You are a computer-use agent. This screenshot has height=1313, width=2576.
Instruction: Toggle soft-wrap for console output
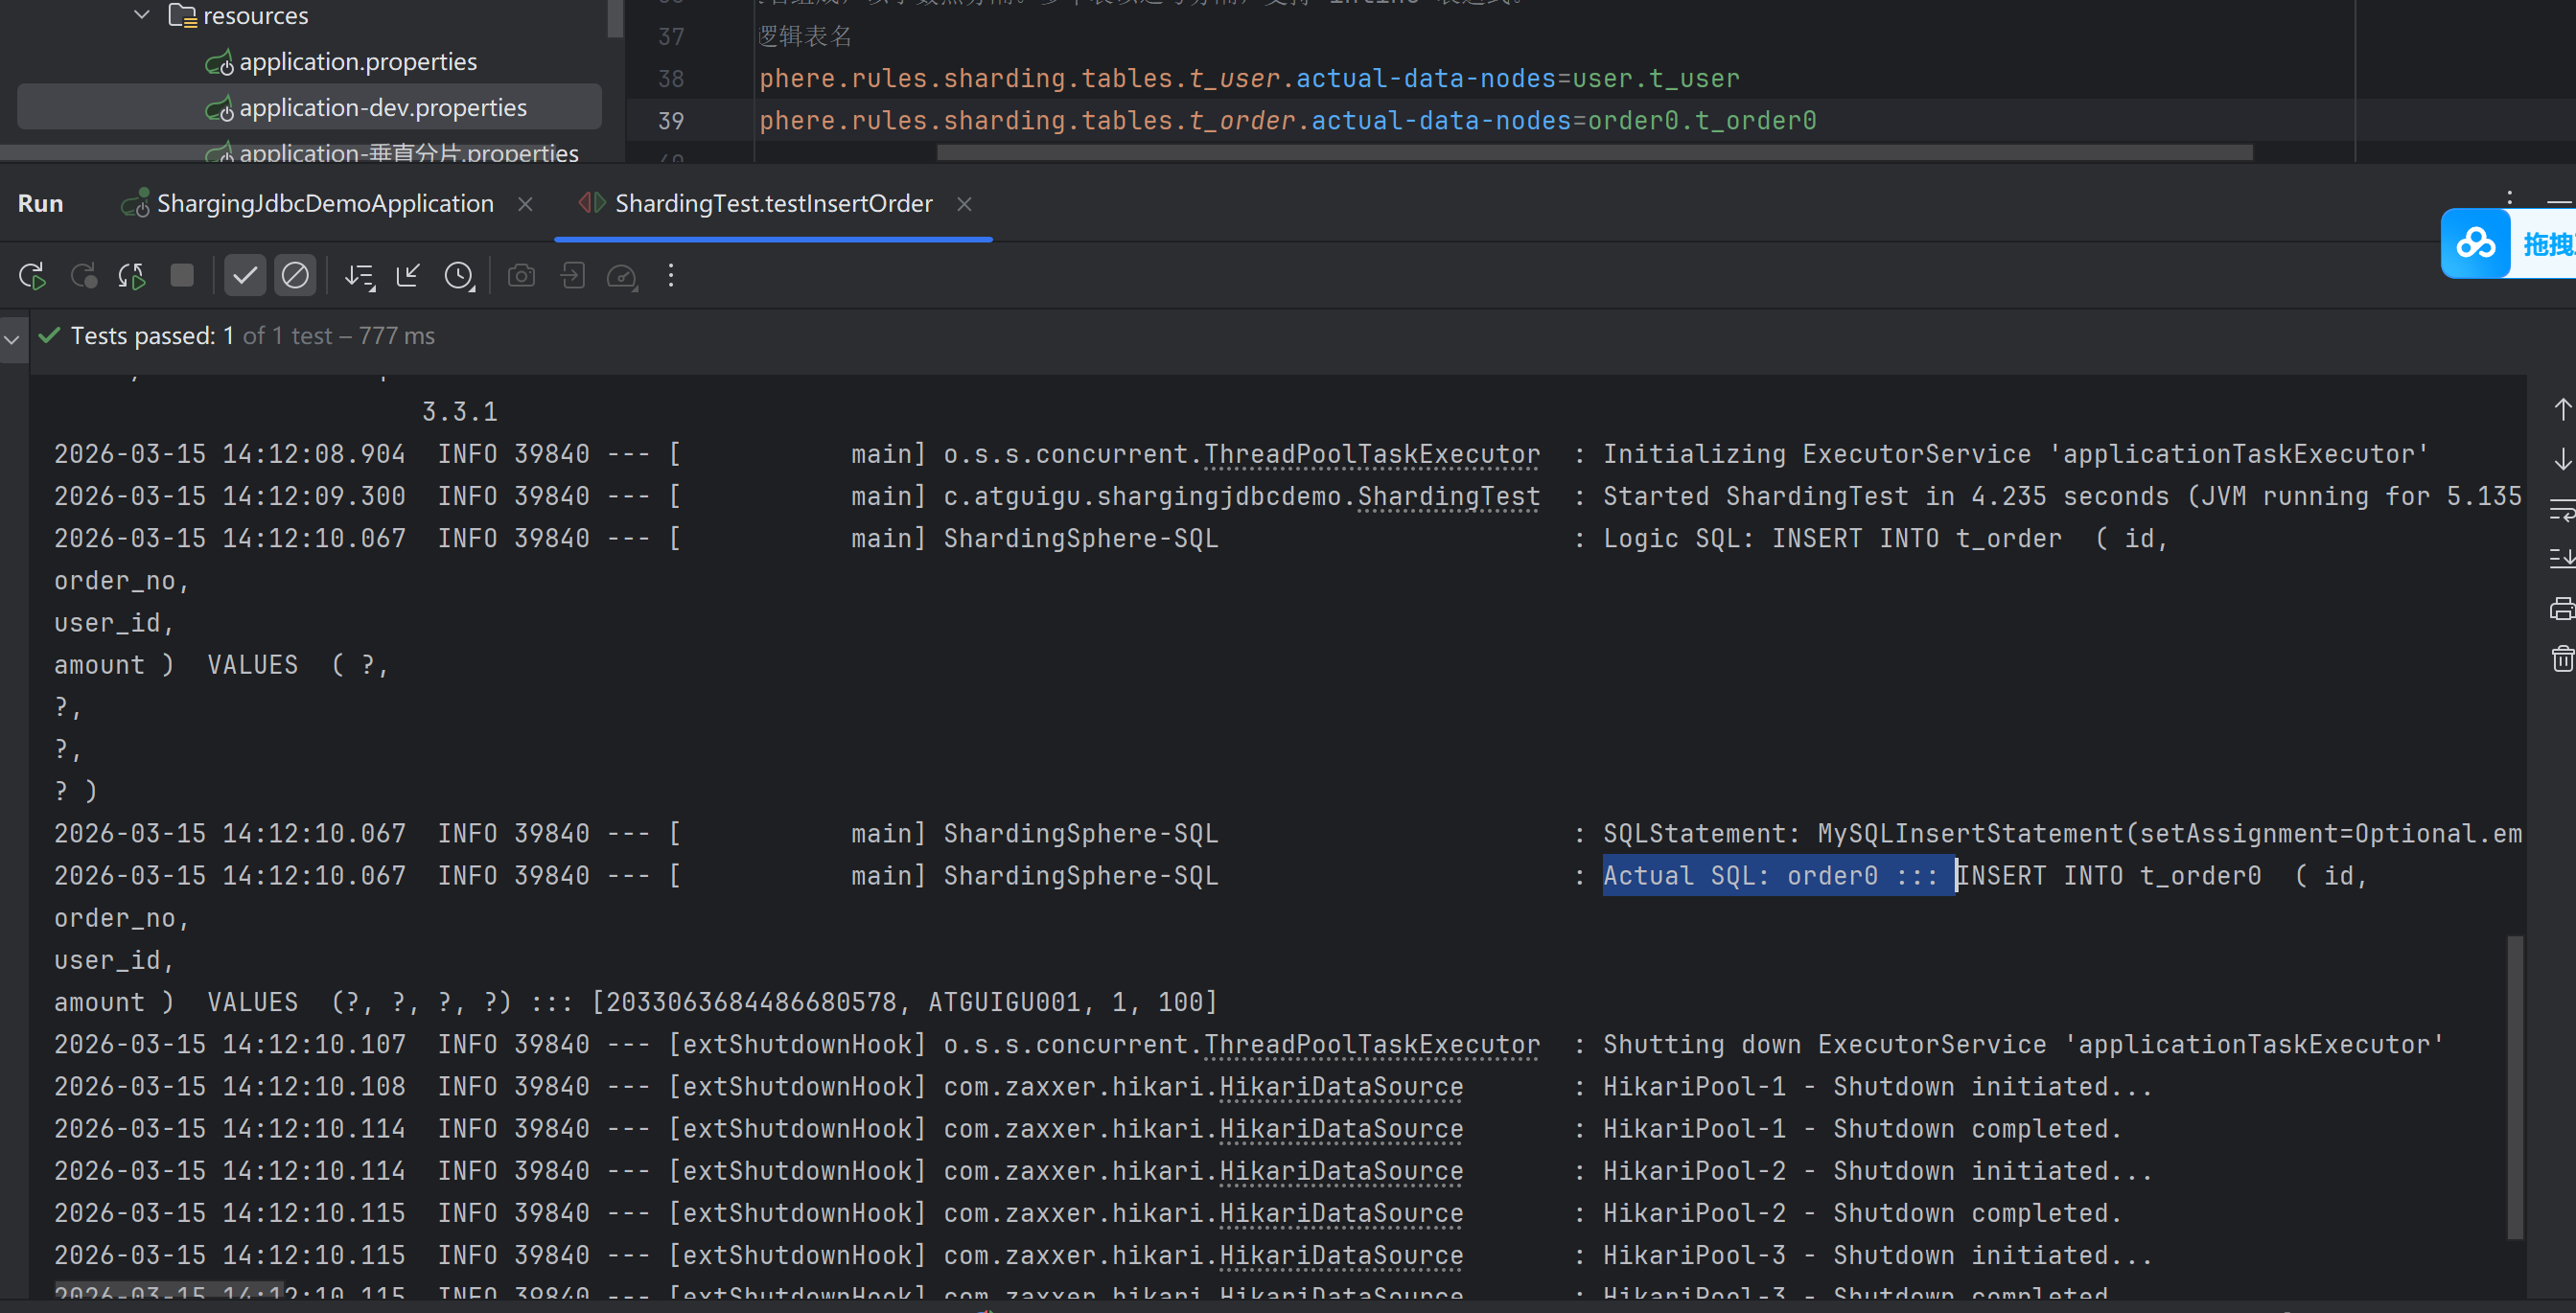coord(2562,510)
